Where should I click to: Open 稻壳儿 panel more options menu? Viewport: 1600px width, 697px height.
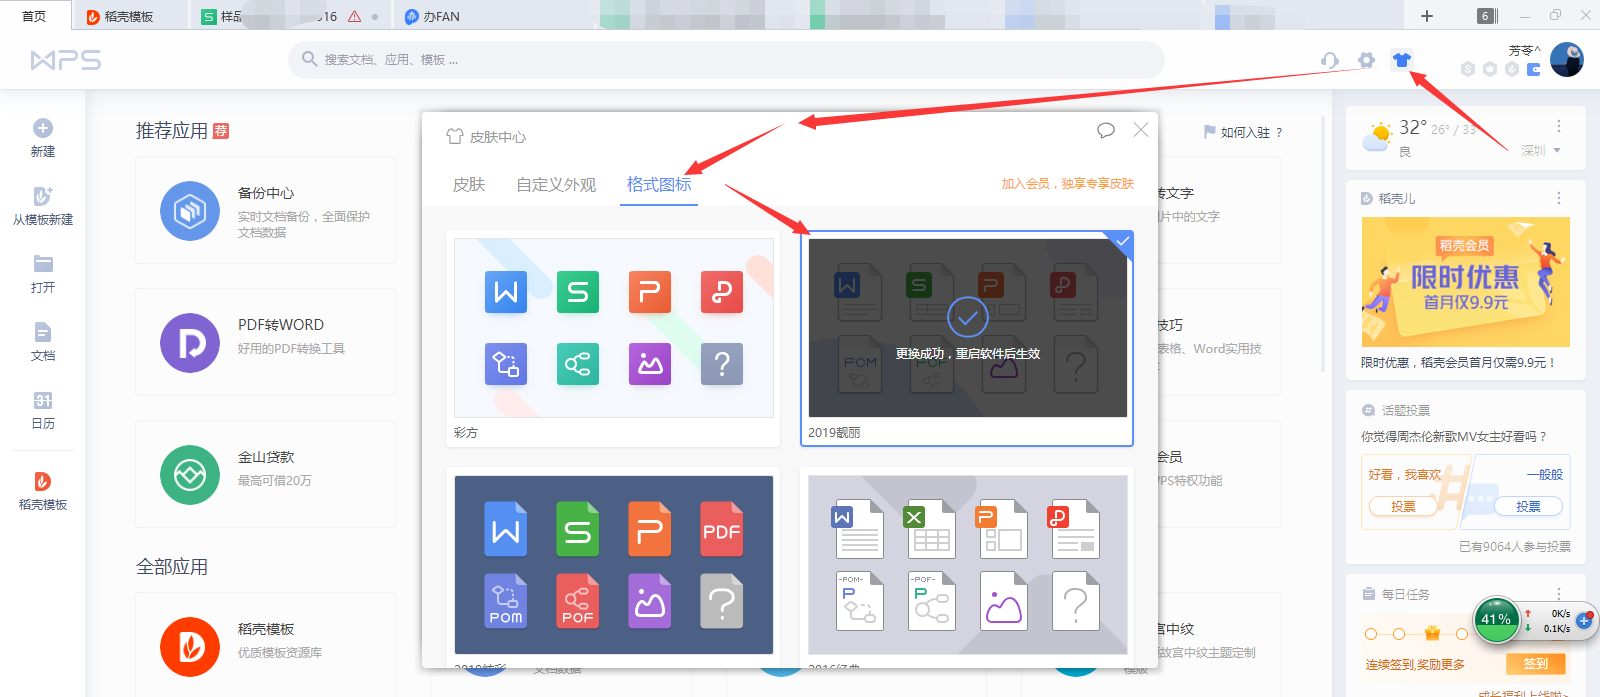tap(1558, 198)
